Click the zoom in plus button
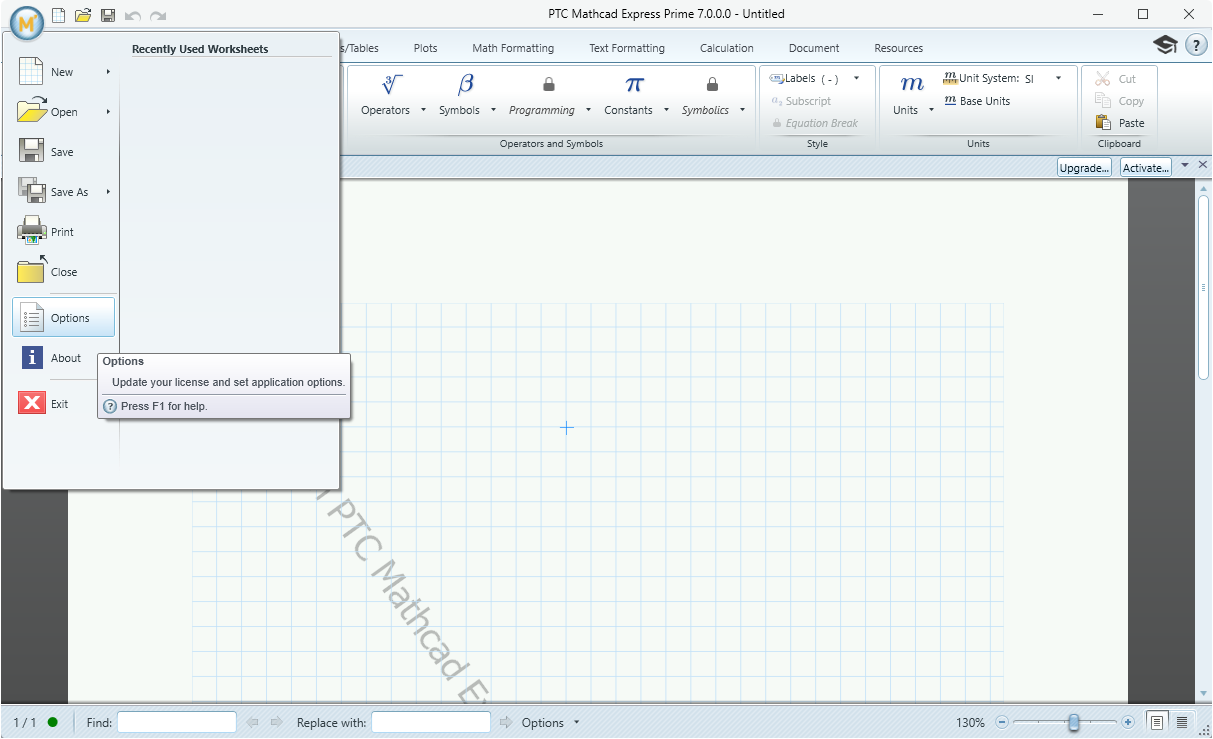 tap(1128, 722)
